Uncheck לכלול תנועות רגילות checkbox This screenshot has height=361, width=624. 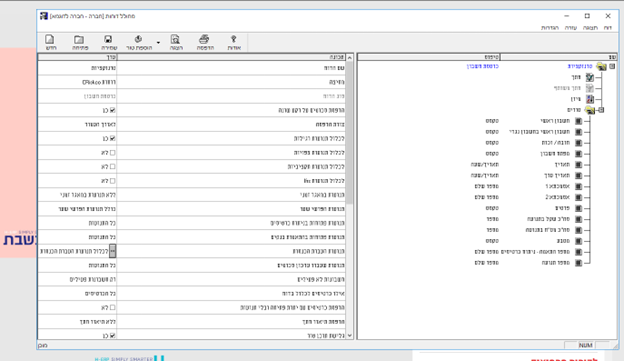113,139
